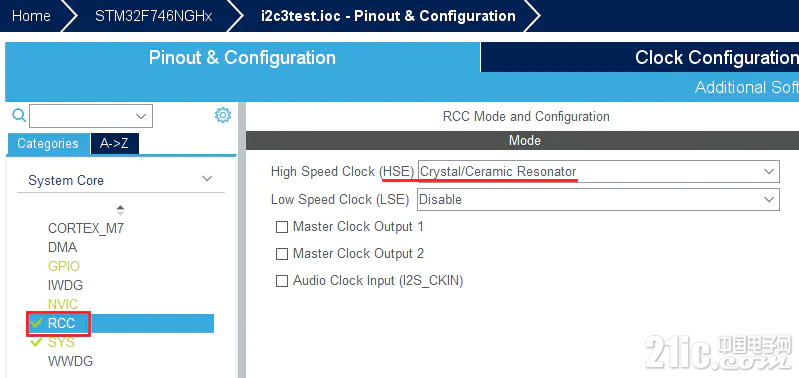Click the search magnifier icon
The width and height of the screenshot is (799, 378).
coord(19,116)
